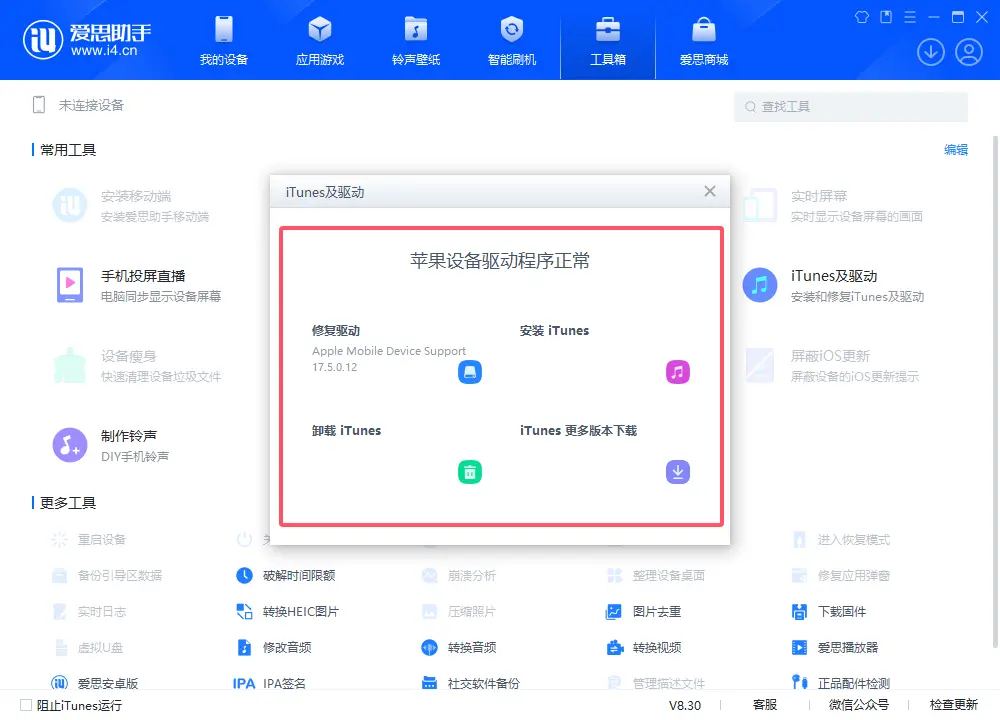Launch 实时日志 tool
Image resolution: width=1000 pixels, height=720 pixels.
[x=89, y=612]
